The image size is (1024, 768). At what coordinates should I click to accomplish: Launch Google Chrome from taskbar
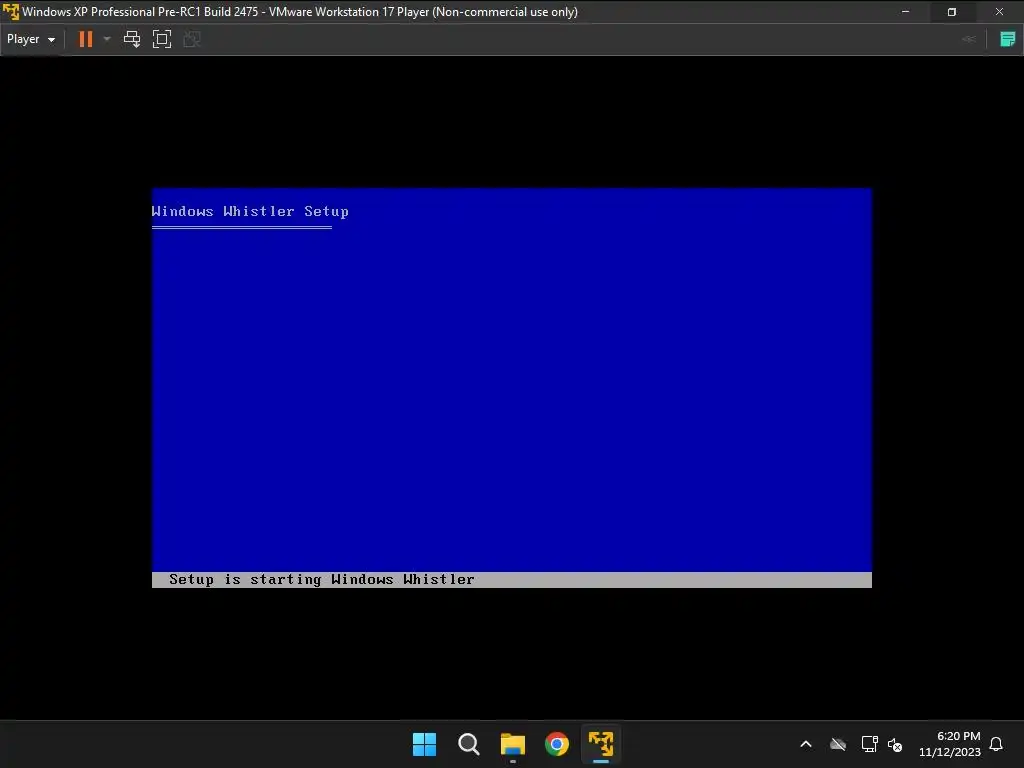click(557, 744)
